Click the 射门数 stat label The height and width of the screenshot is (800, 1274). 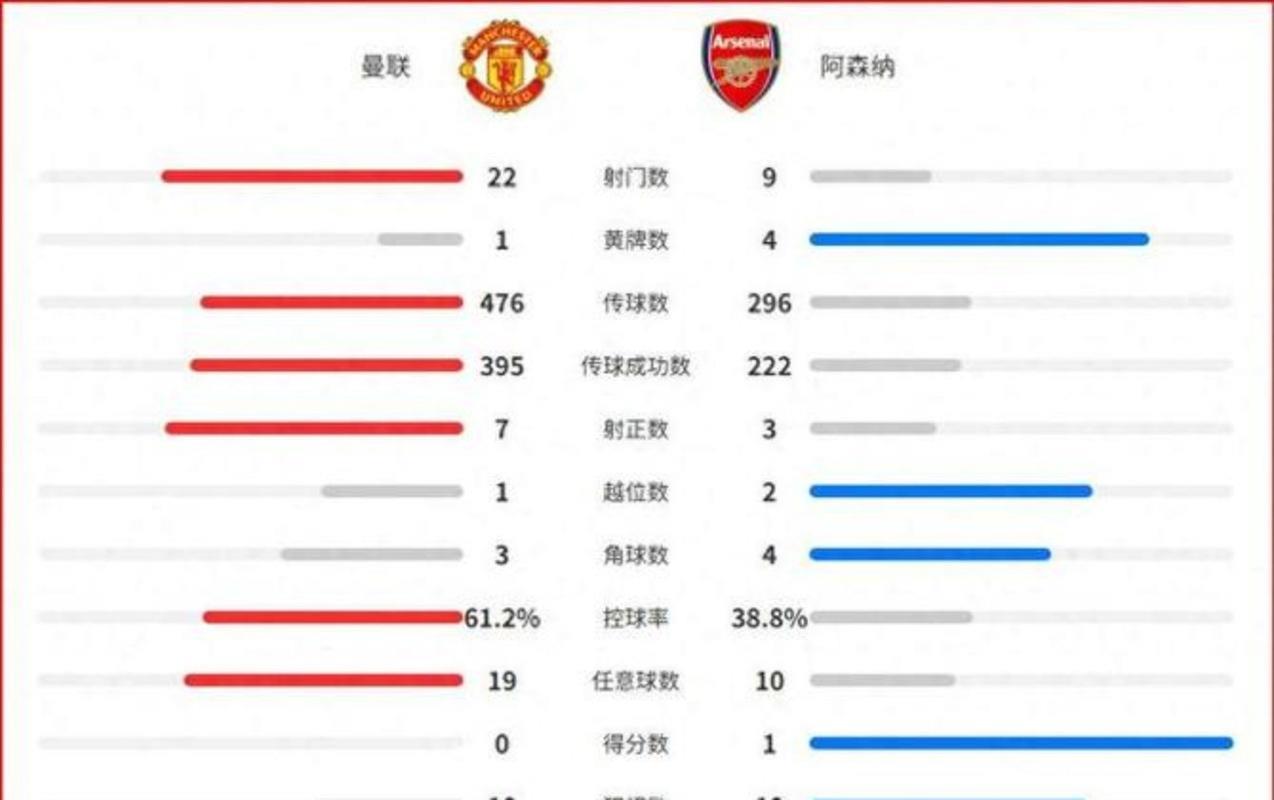pyautogui.click(x=635, y=178)
